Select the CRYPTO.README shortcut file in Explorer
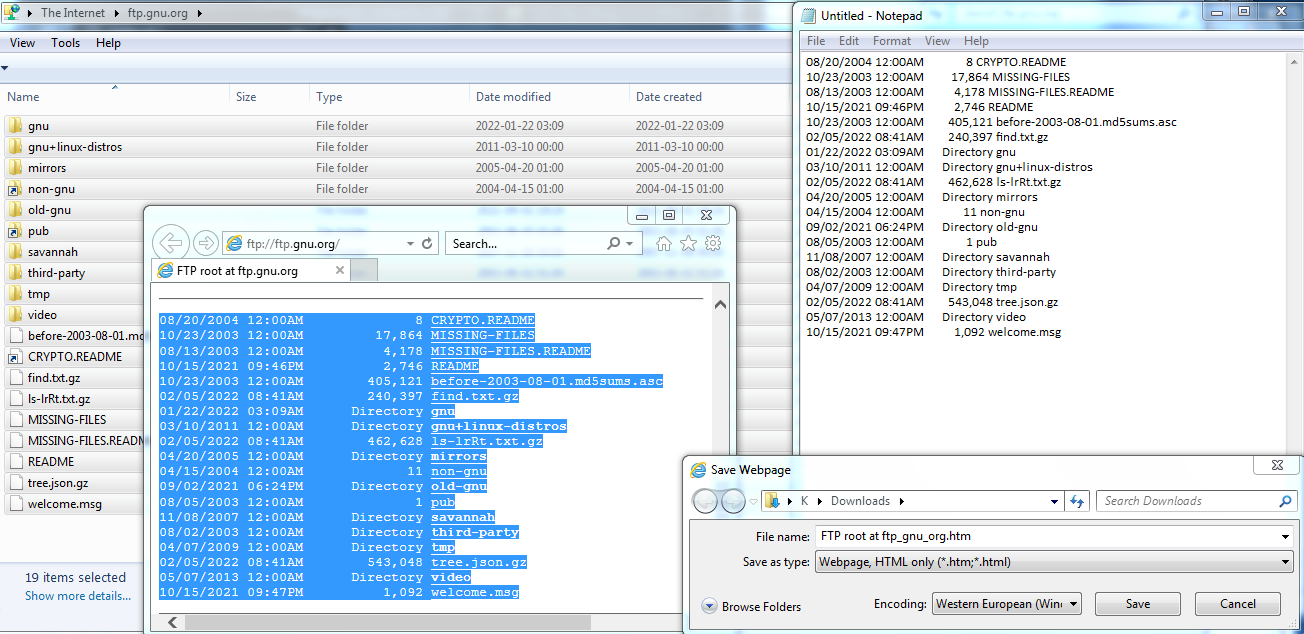The image size is (1304, 634). (75, 357)
